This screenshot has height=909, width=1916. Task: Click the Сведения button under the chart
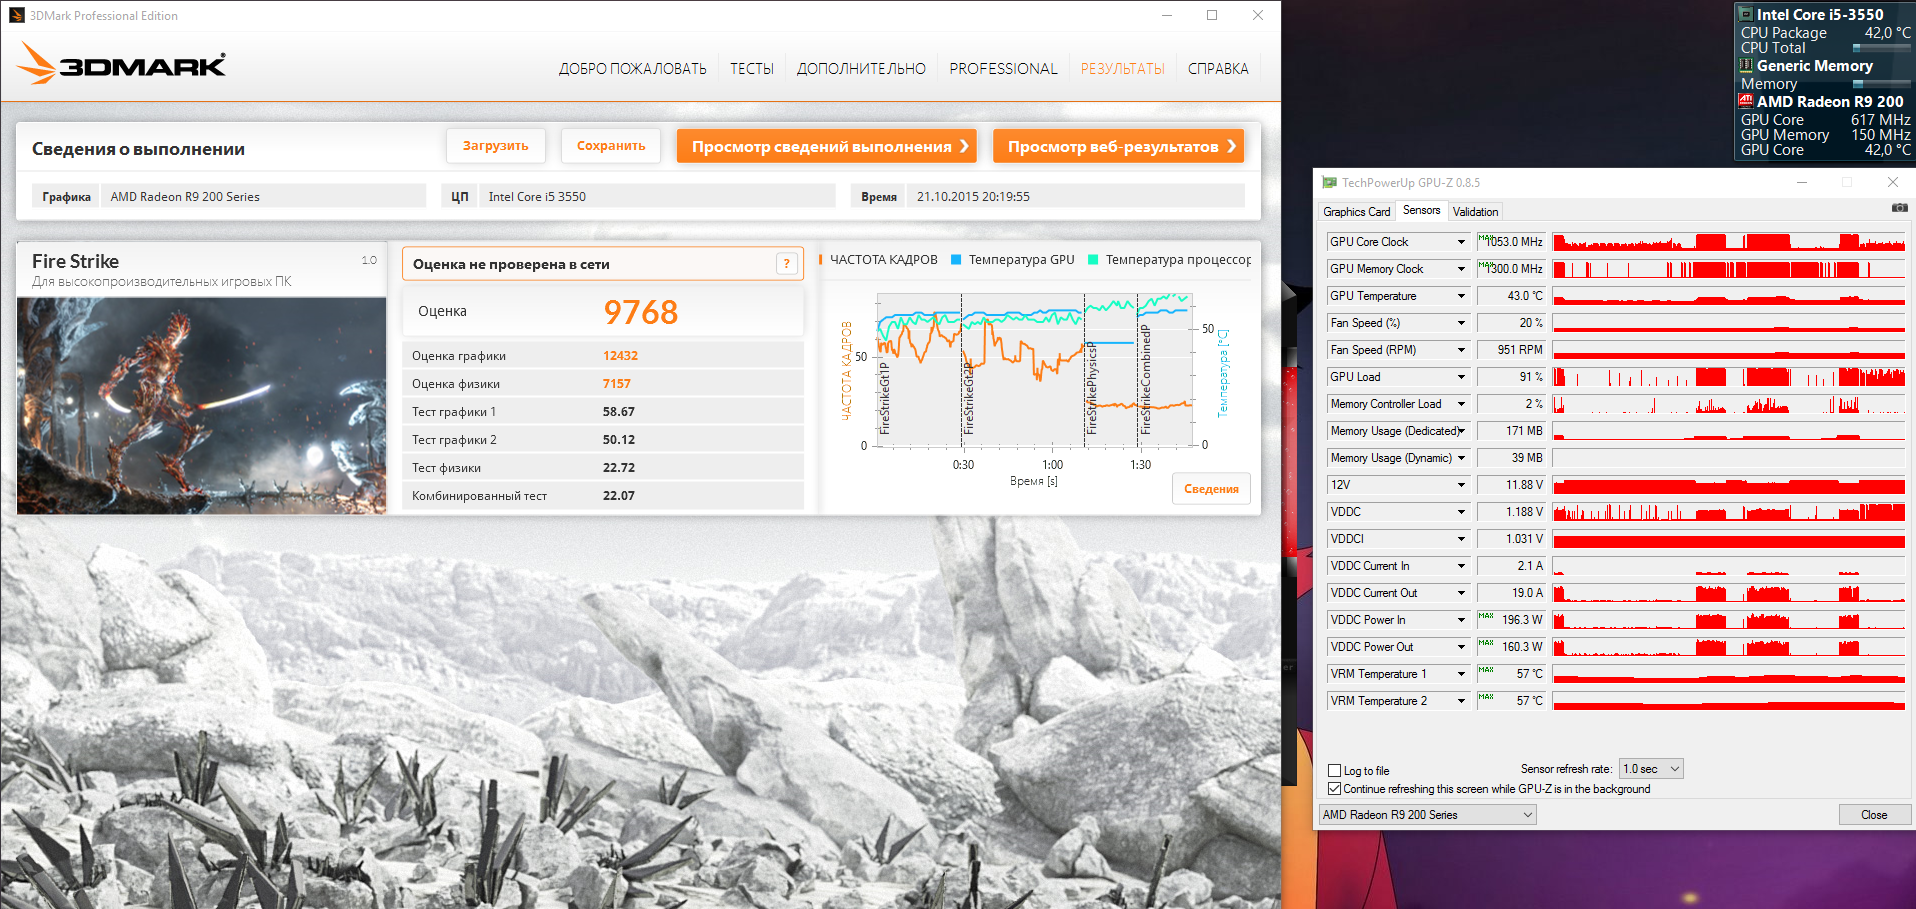pyautogui.click(x=1211, y=489)
